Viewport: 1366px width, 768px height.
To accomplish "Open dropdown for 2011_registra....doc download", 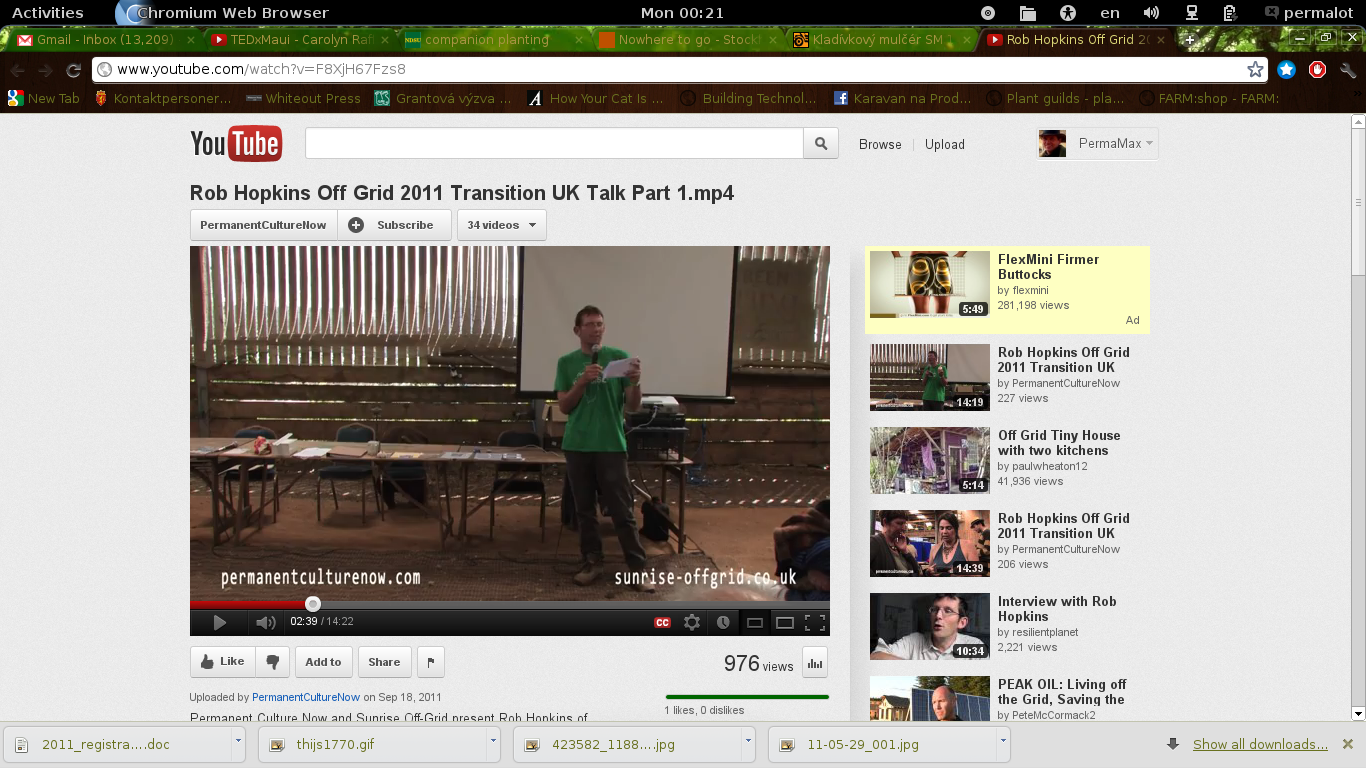I will click(238, 743).
